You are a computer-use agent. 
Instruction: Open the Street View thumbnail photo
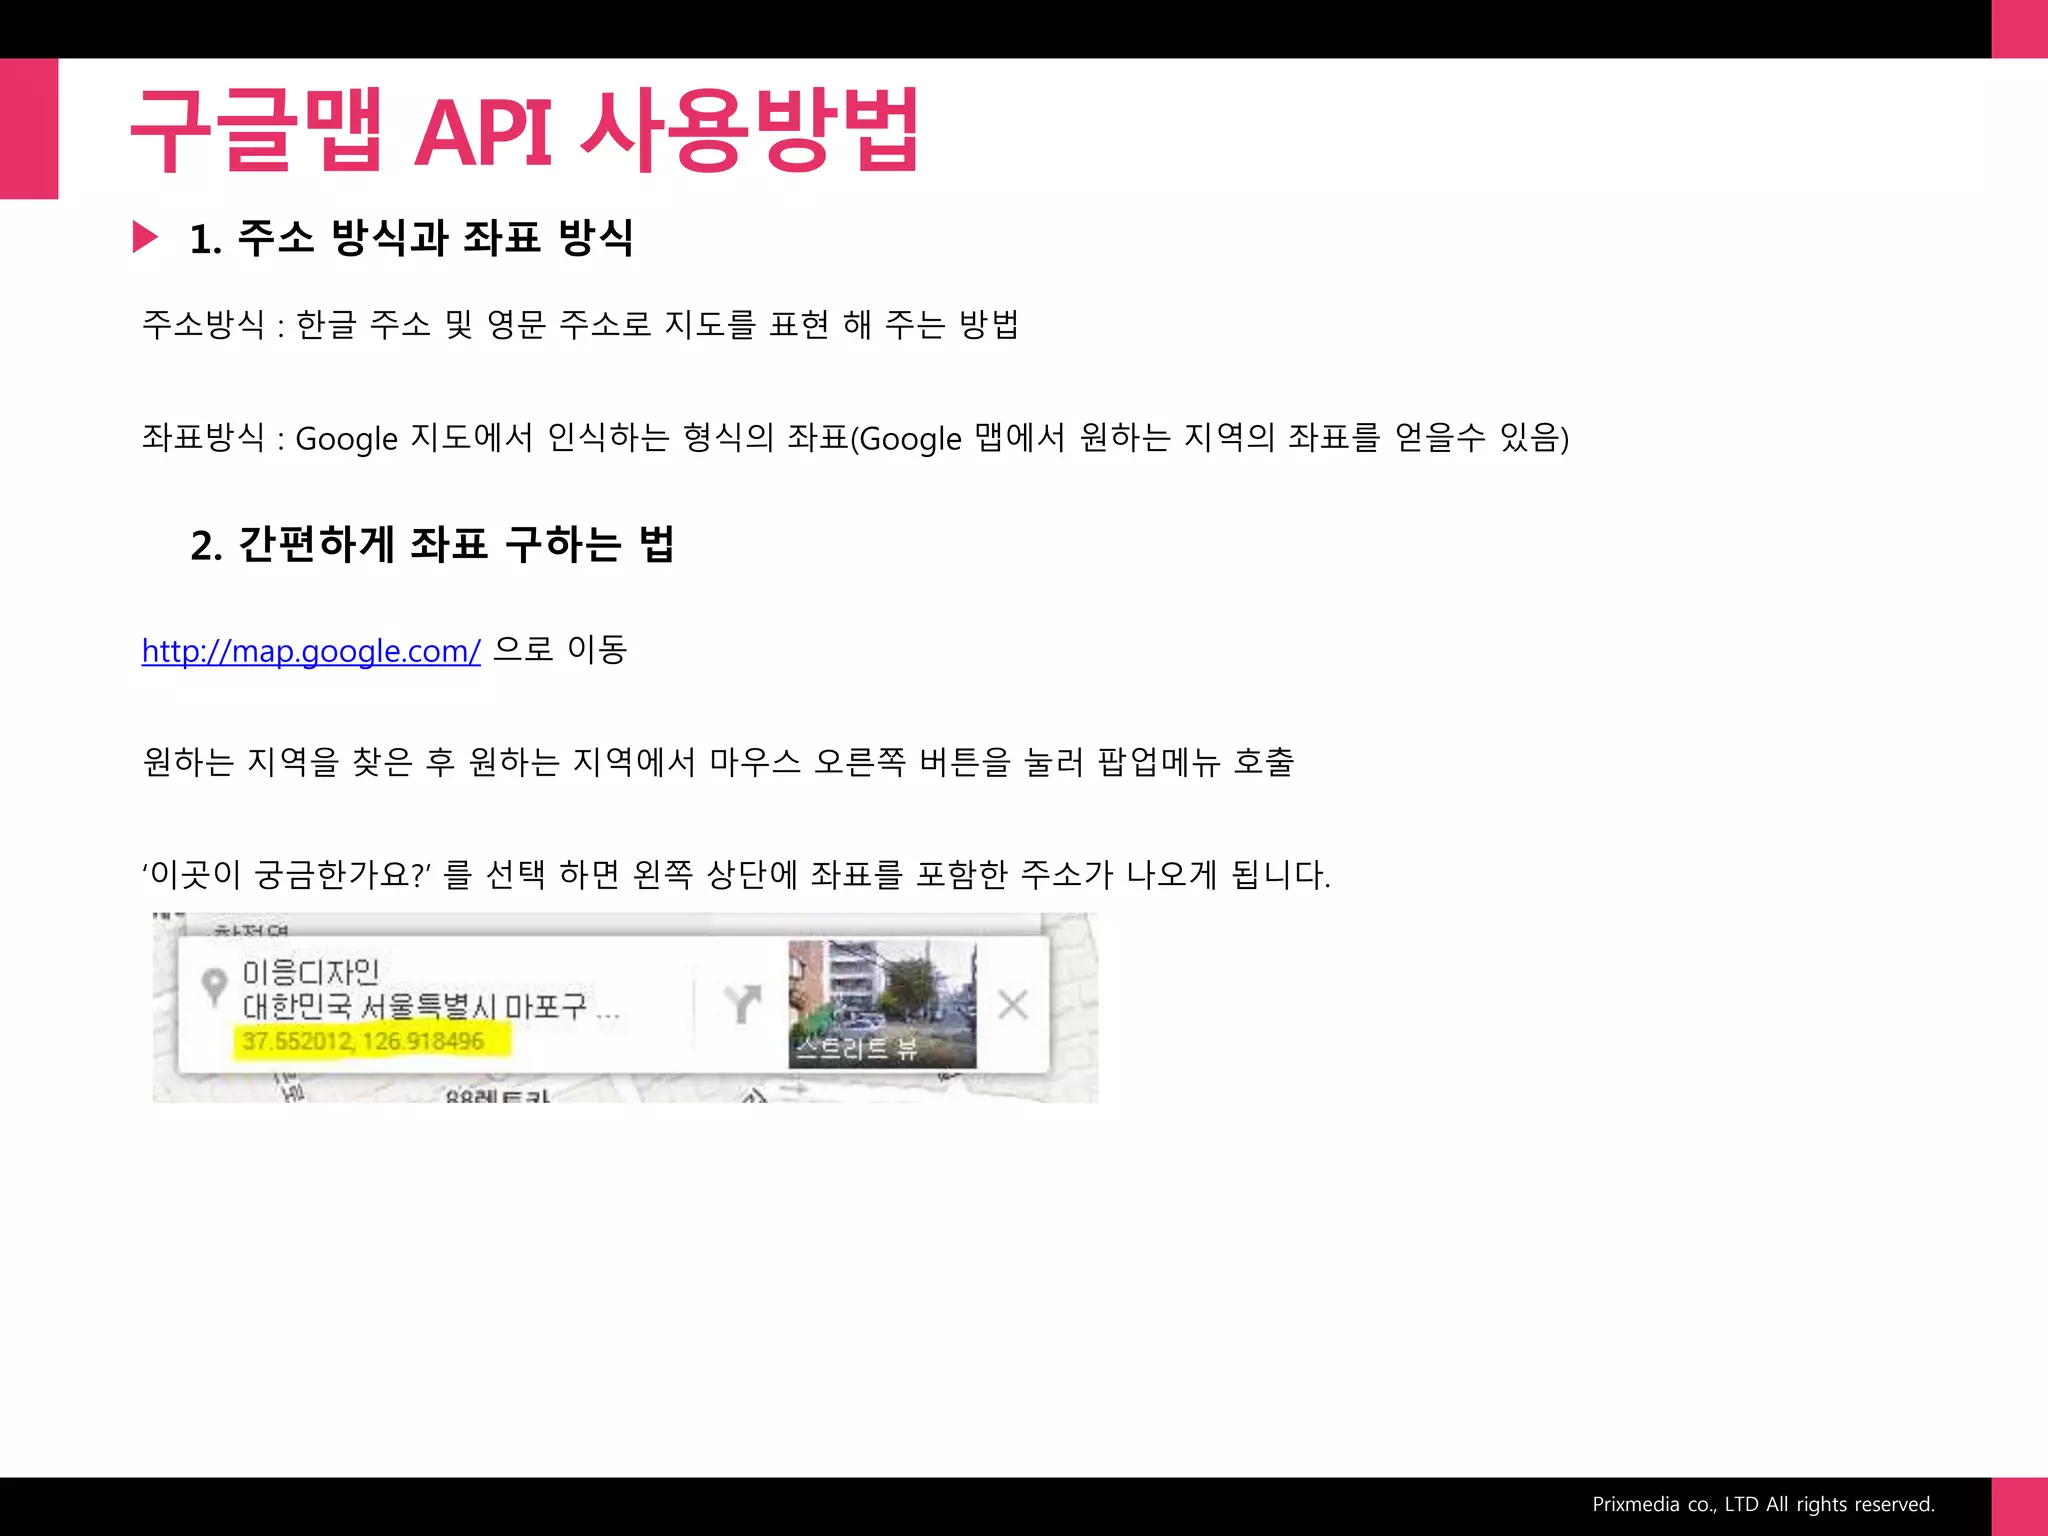click(x=882, y=988)
